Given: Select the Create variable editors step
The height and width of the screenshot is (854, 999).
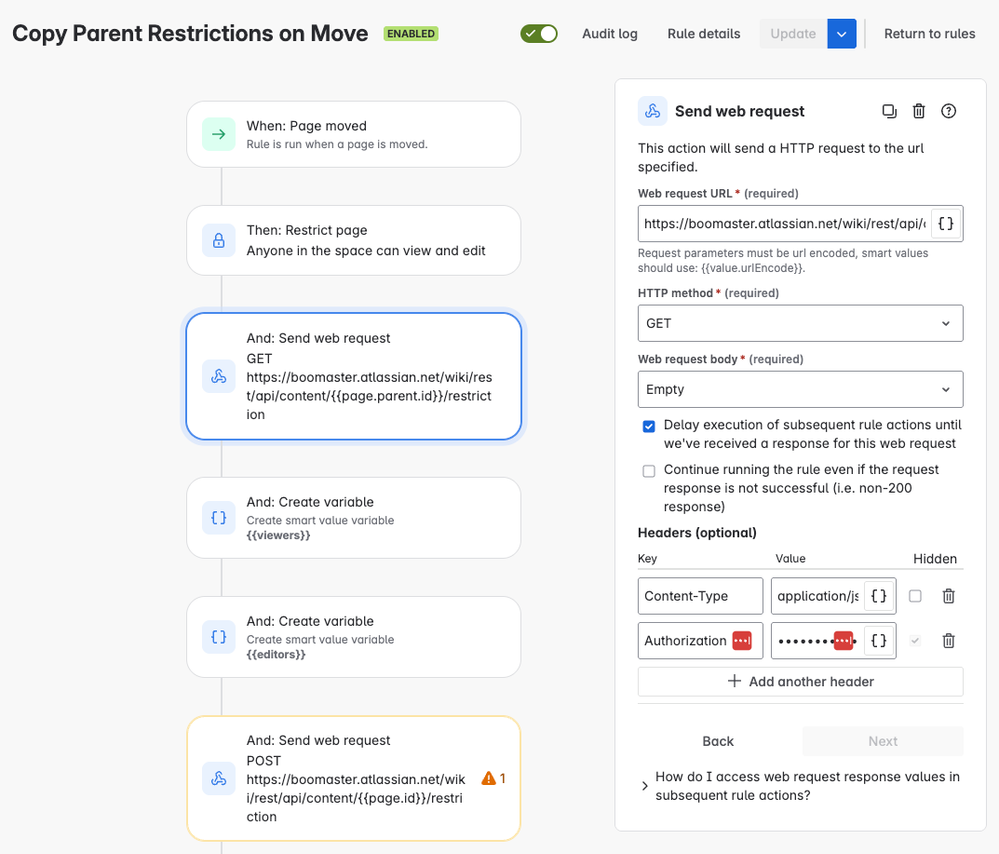Looking at the screenshot, I should (354, 637).
